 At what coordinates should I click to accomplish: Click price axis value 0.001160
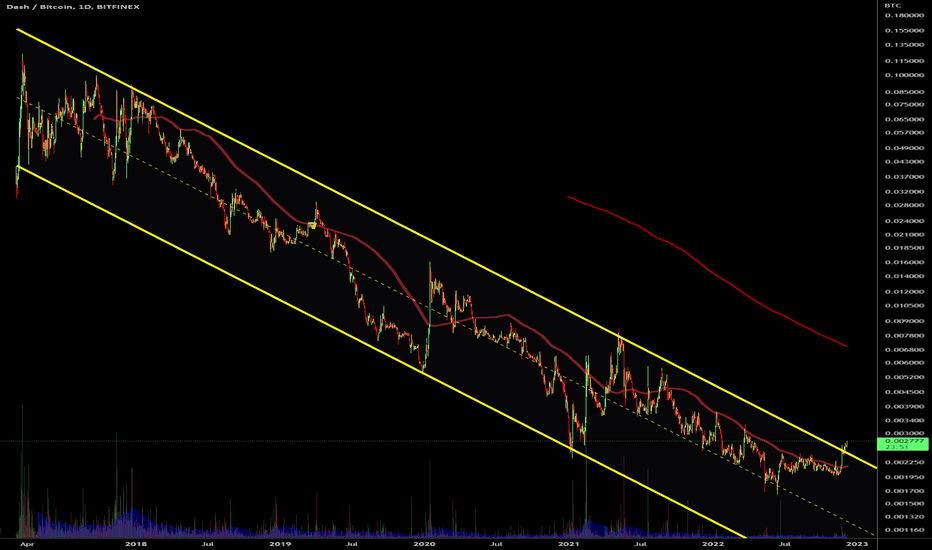[x=904, y=529]
